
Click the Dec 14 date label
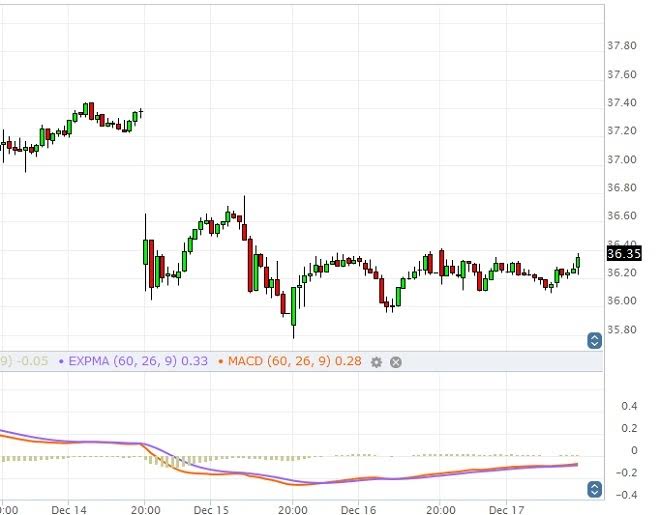click(x=69, y=510)
